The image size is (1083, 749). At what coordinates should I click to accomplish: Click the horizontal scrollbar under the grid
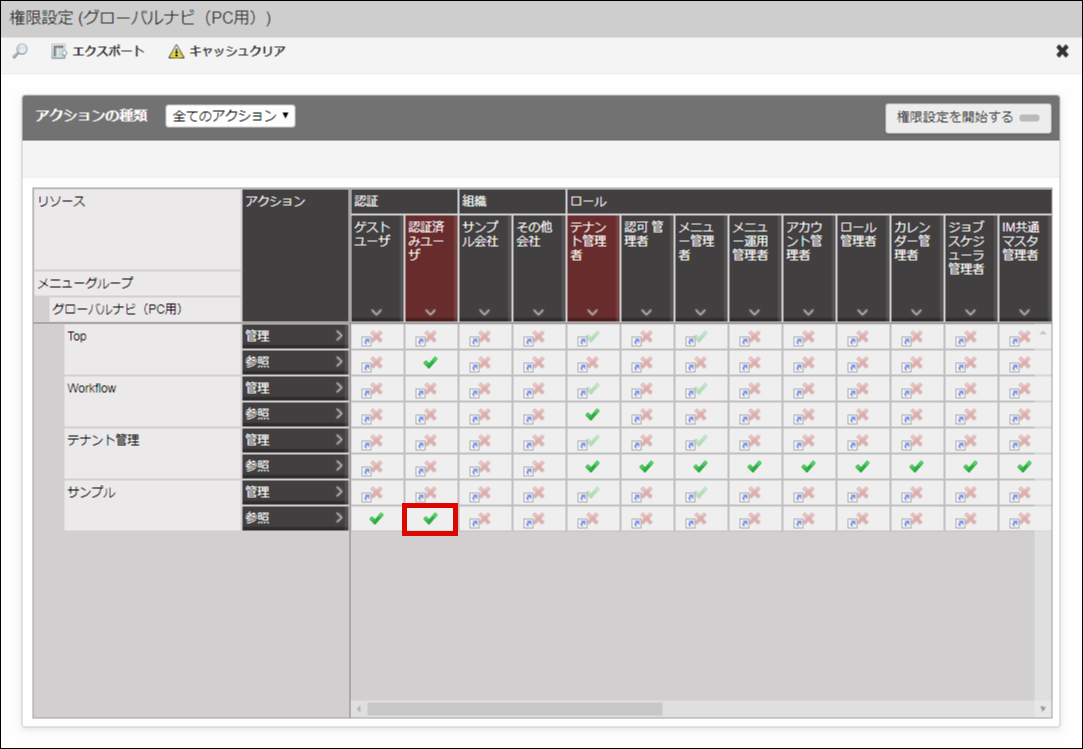click(x=514, y=709)
